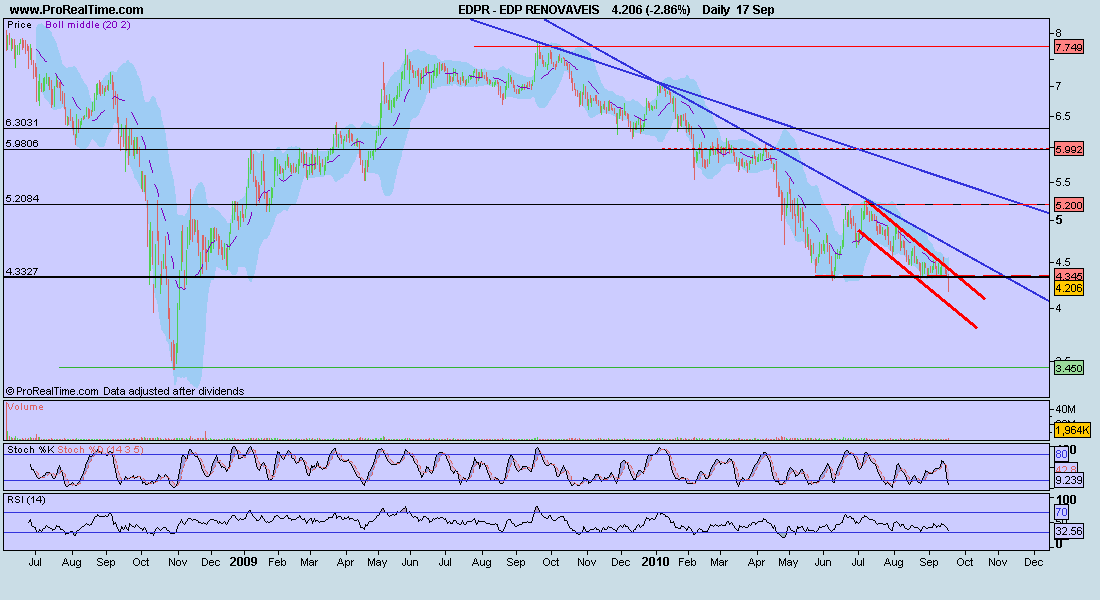
Task: Click the Feb label right after 2009
Action: [x=277, y=562]
